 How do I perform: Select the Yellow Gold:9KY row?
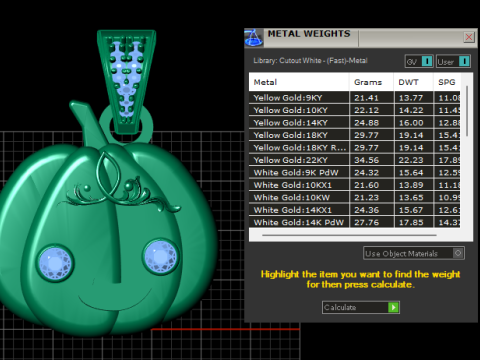[x=354, y=98]
